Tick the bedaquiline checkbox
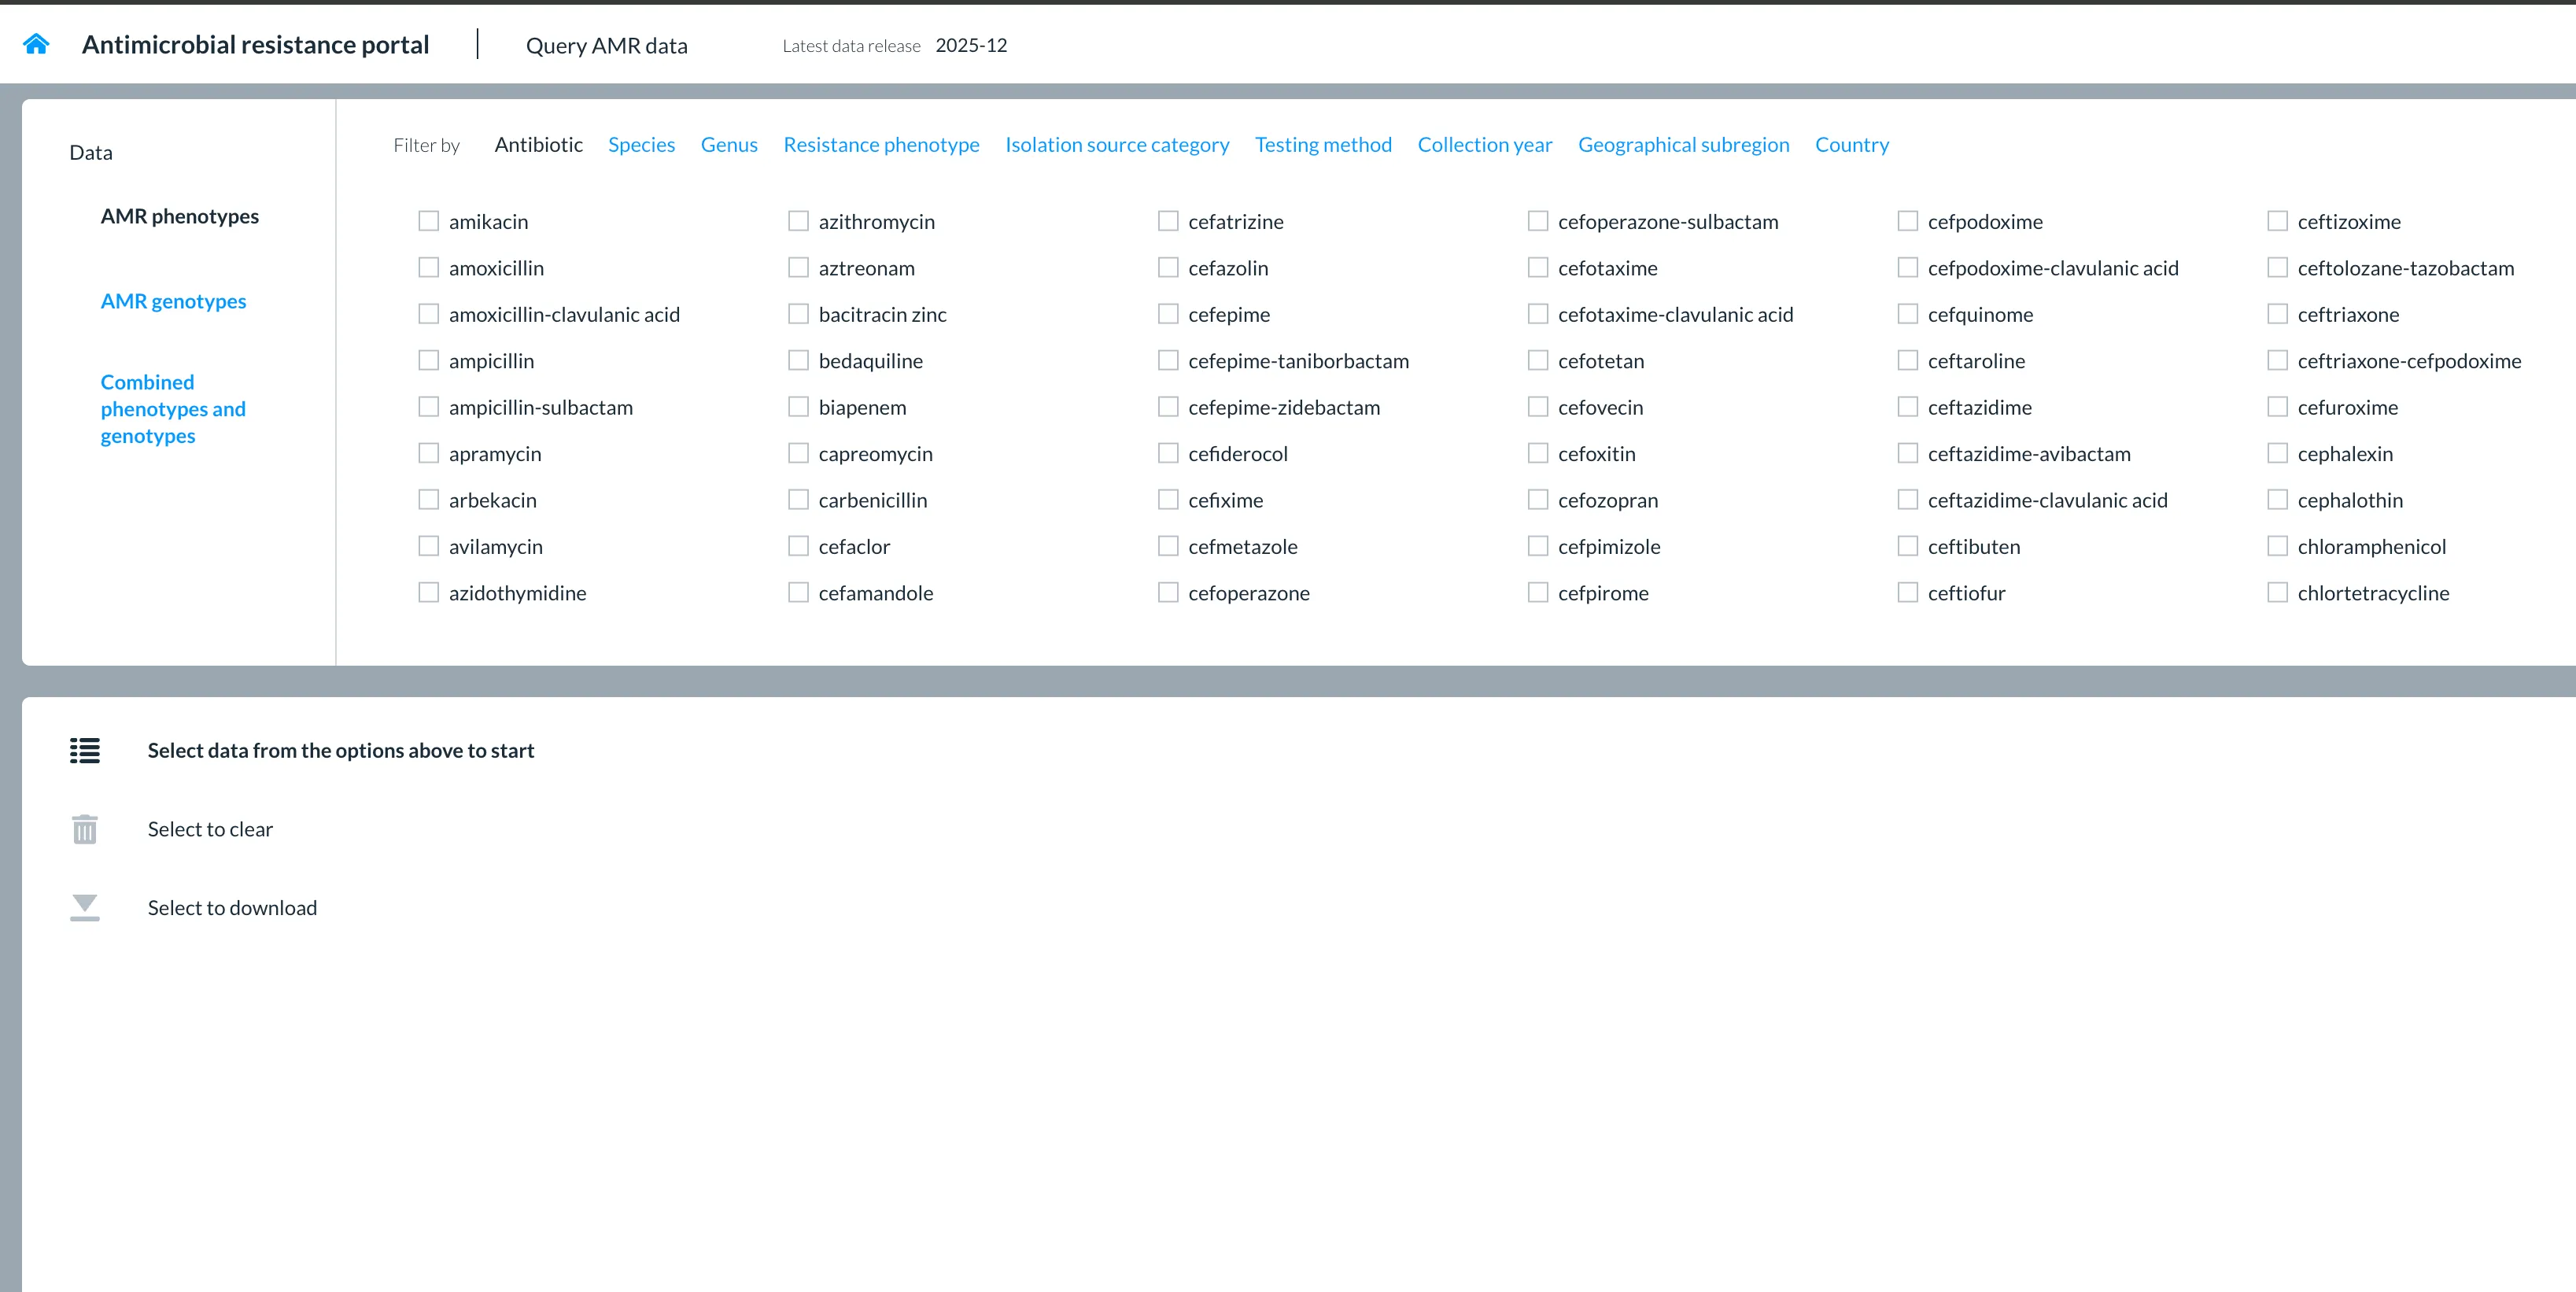2576x1292 pixels. click(798, 360)
